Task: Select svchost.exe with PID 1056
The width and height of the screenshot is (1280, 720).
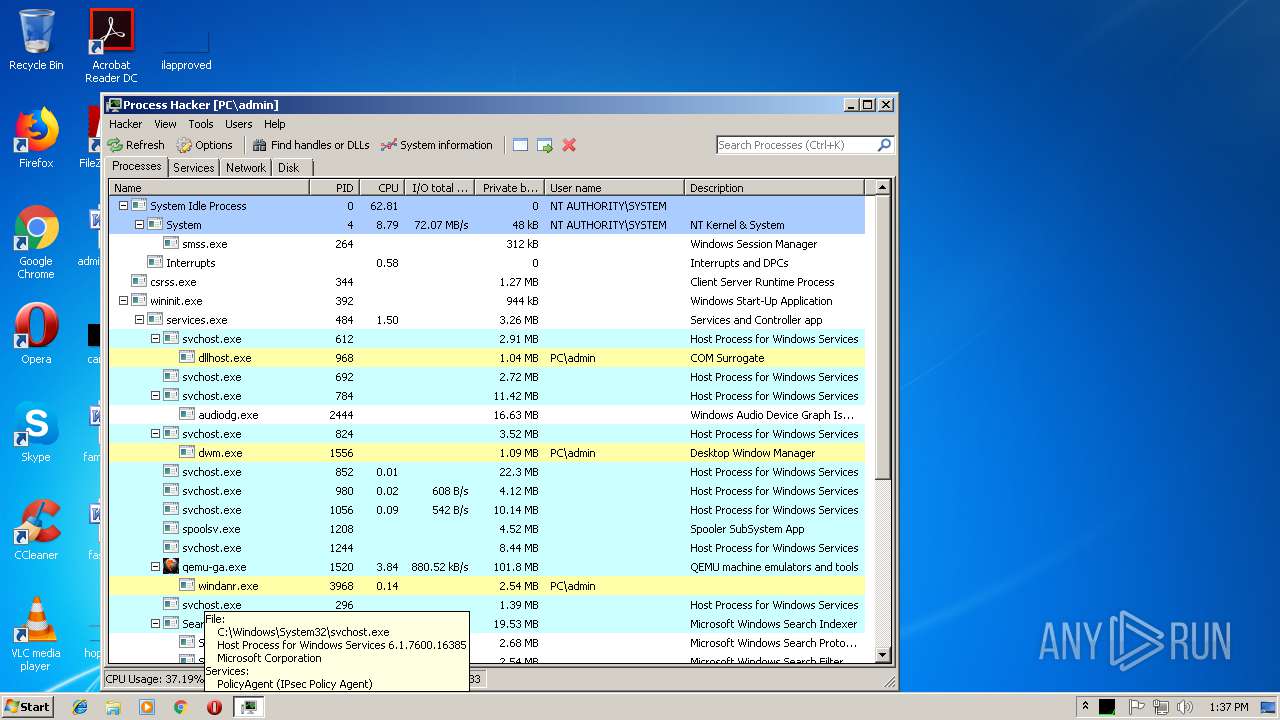Action: click(x=486, y=510)
